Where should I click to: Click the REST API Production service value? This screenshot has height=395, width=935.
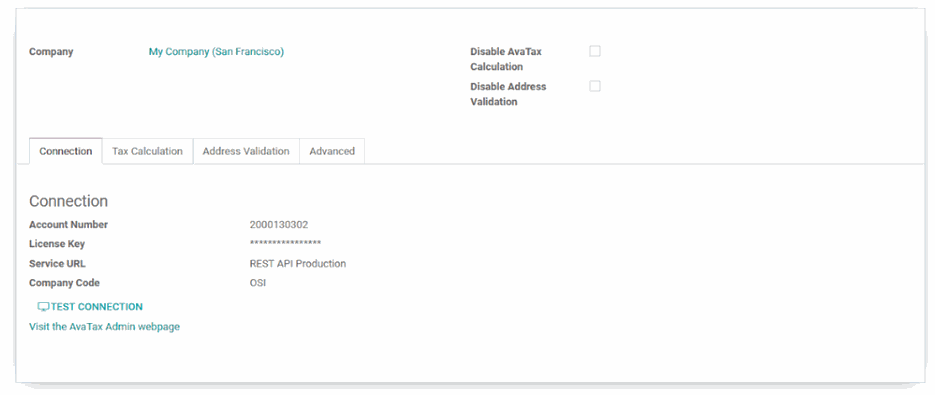tap(298, 264)
